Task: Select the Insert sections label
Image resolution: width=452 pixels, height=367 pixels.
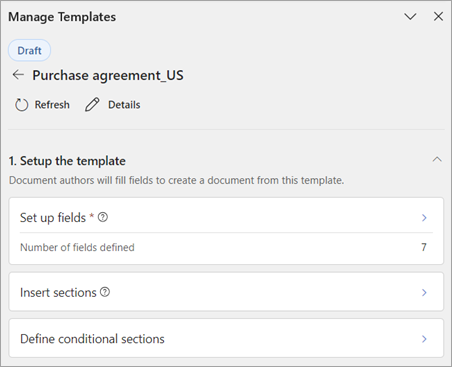Action: click(58, 292)
